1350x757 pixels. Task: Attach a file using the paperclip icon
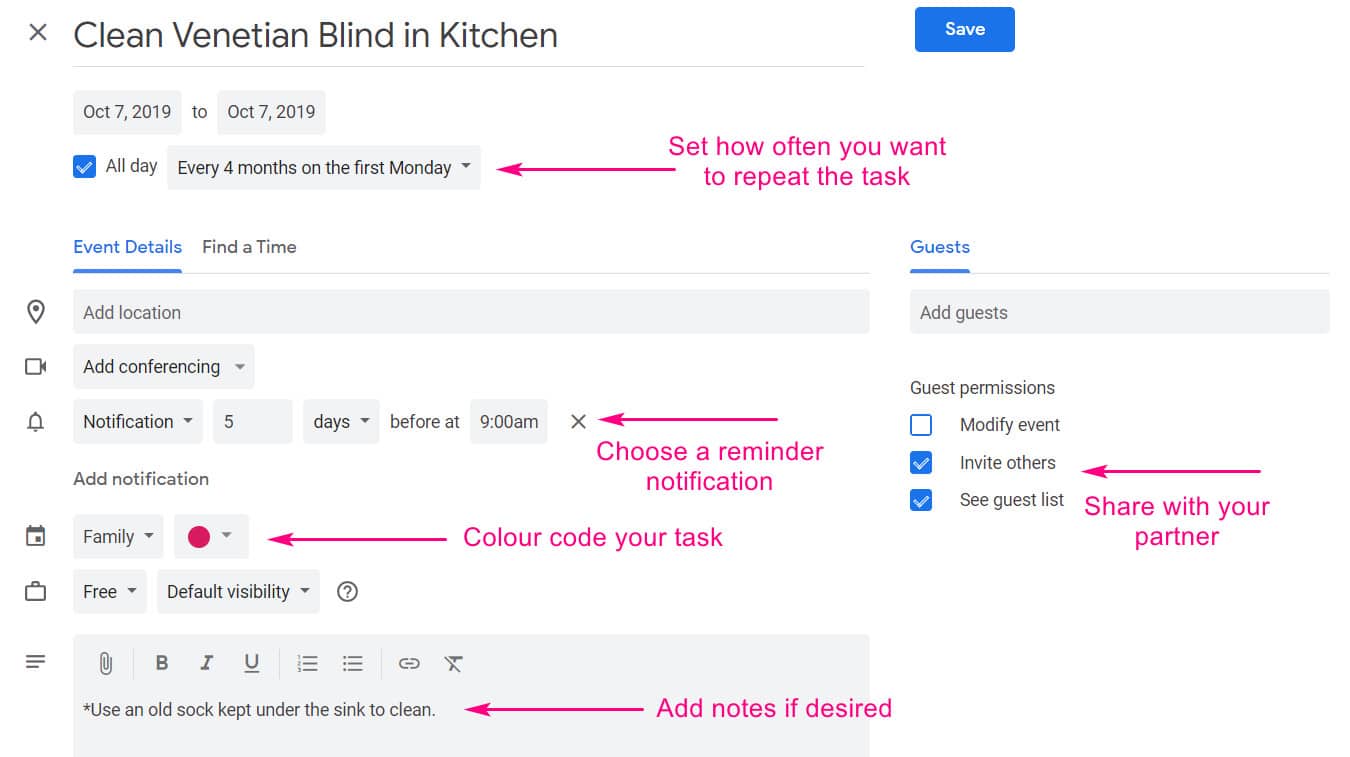(106, 663)
